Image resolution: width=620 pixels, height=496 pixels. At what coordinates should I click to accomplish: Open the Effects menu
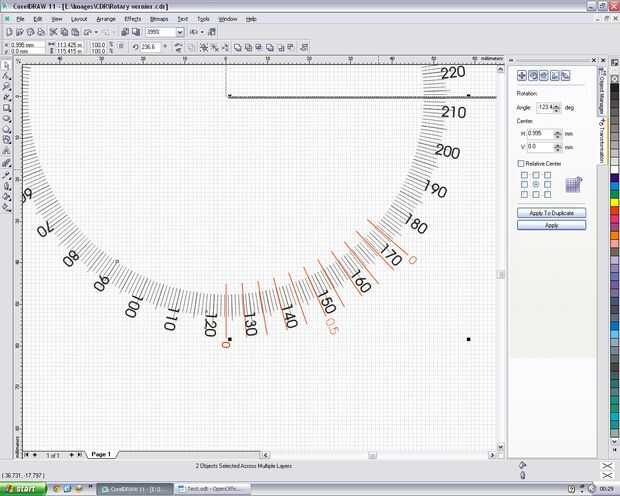tap(133, 19)
